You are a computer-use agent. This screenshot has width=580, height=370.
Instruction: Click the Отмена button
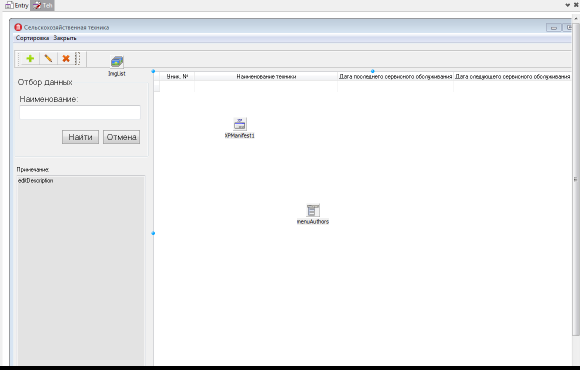coord(121,137)
